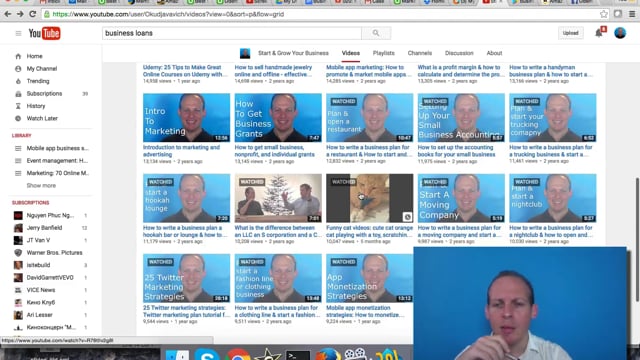Click the YouTube logo
This screenshot has height=360, width=640.
coord(44,33)
